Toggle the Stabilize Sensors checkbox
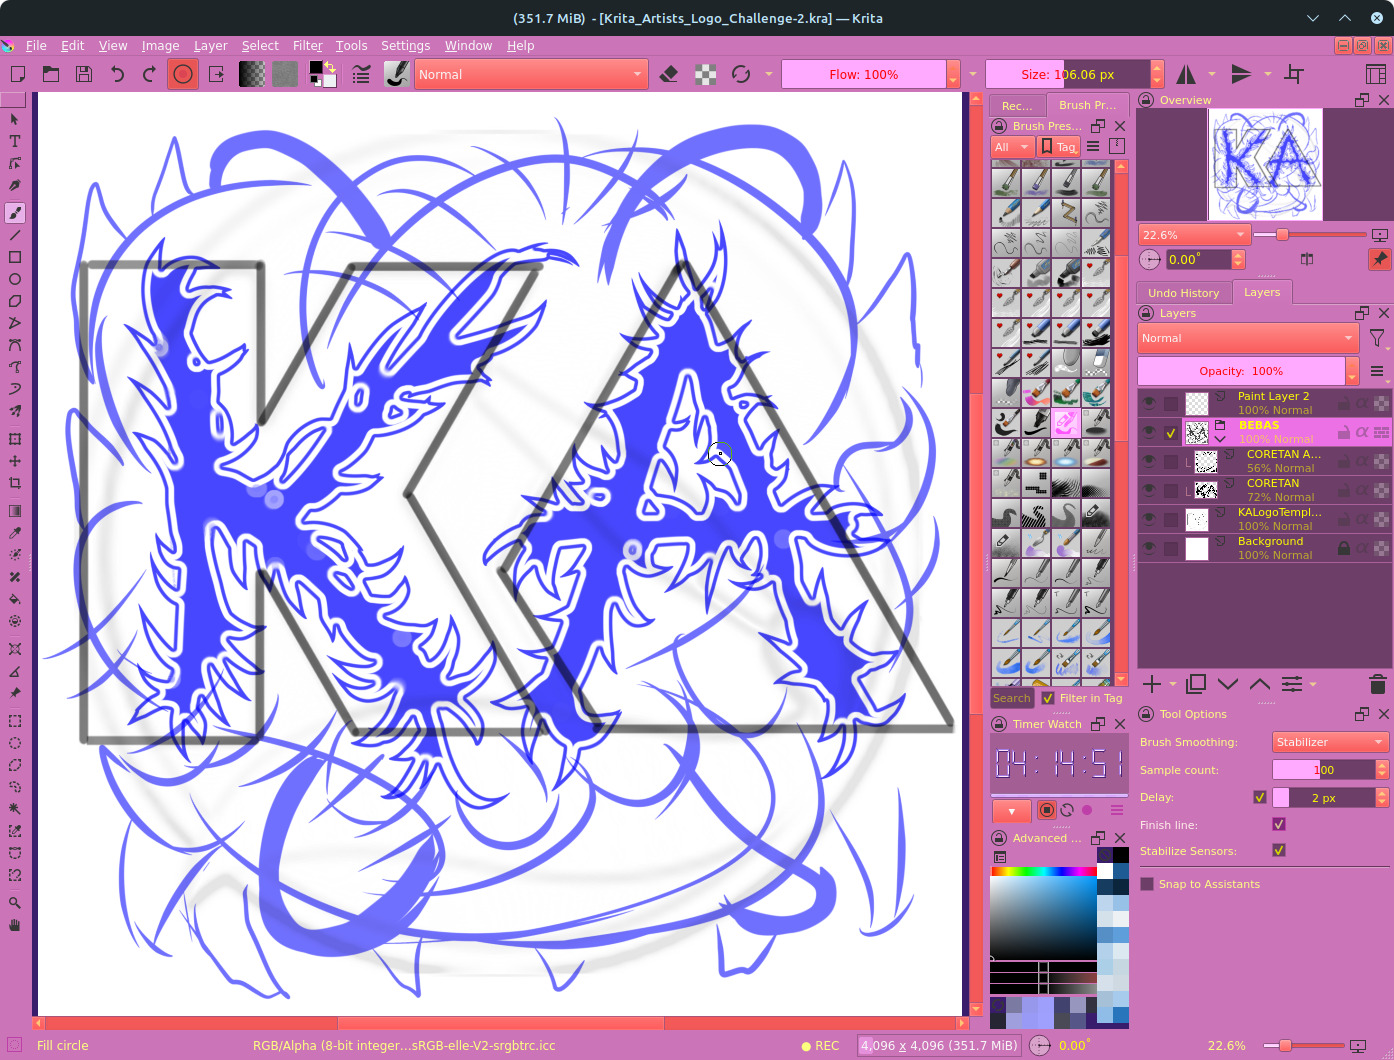 (1279, 850)
